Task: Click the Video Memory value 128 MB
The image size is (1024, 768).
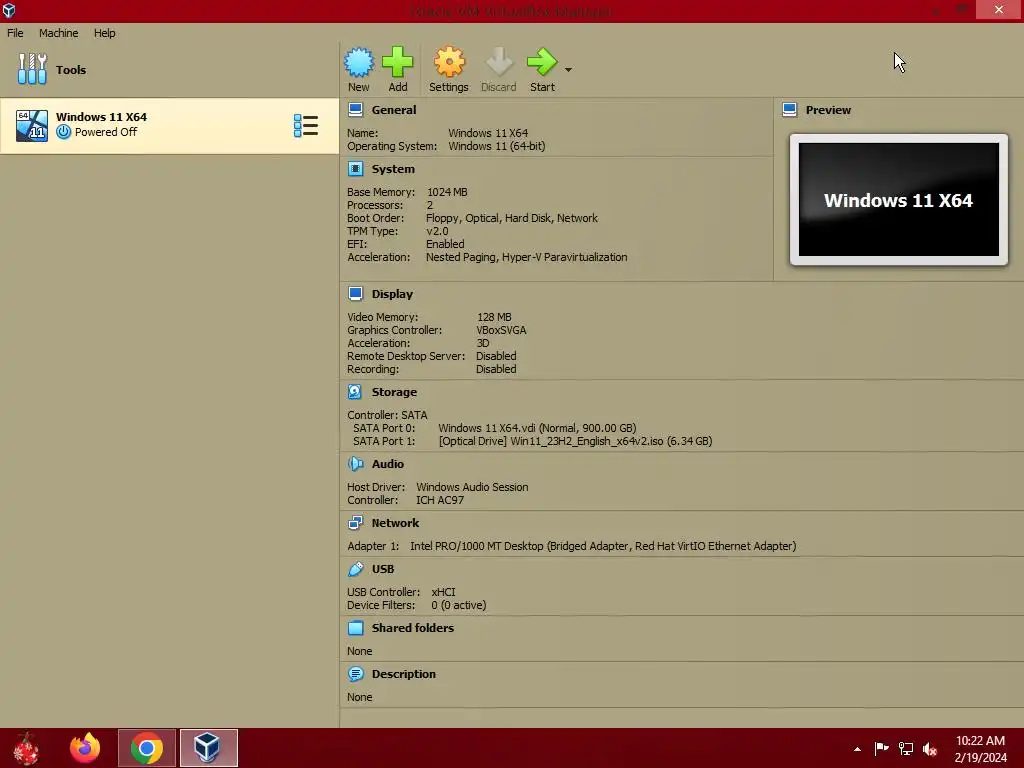Action: point(494,317)
